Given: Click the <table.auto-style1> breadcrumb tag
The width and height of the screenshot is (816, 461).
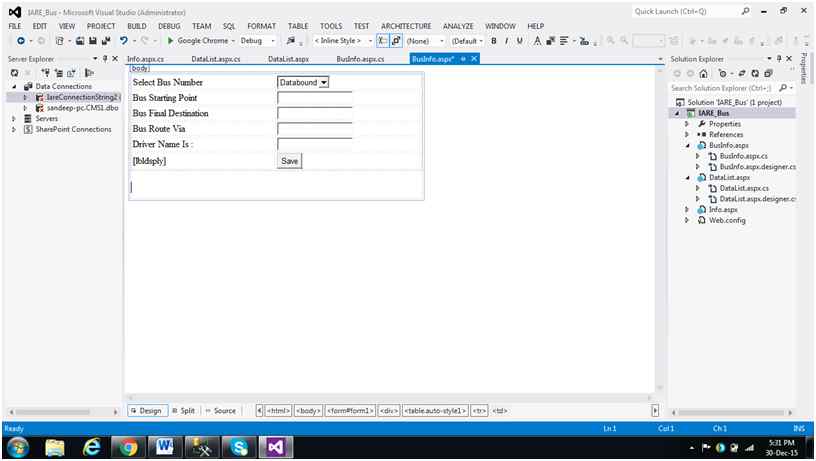Looking at the screenshot, I should click(x=435, y=411).
